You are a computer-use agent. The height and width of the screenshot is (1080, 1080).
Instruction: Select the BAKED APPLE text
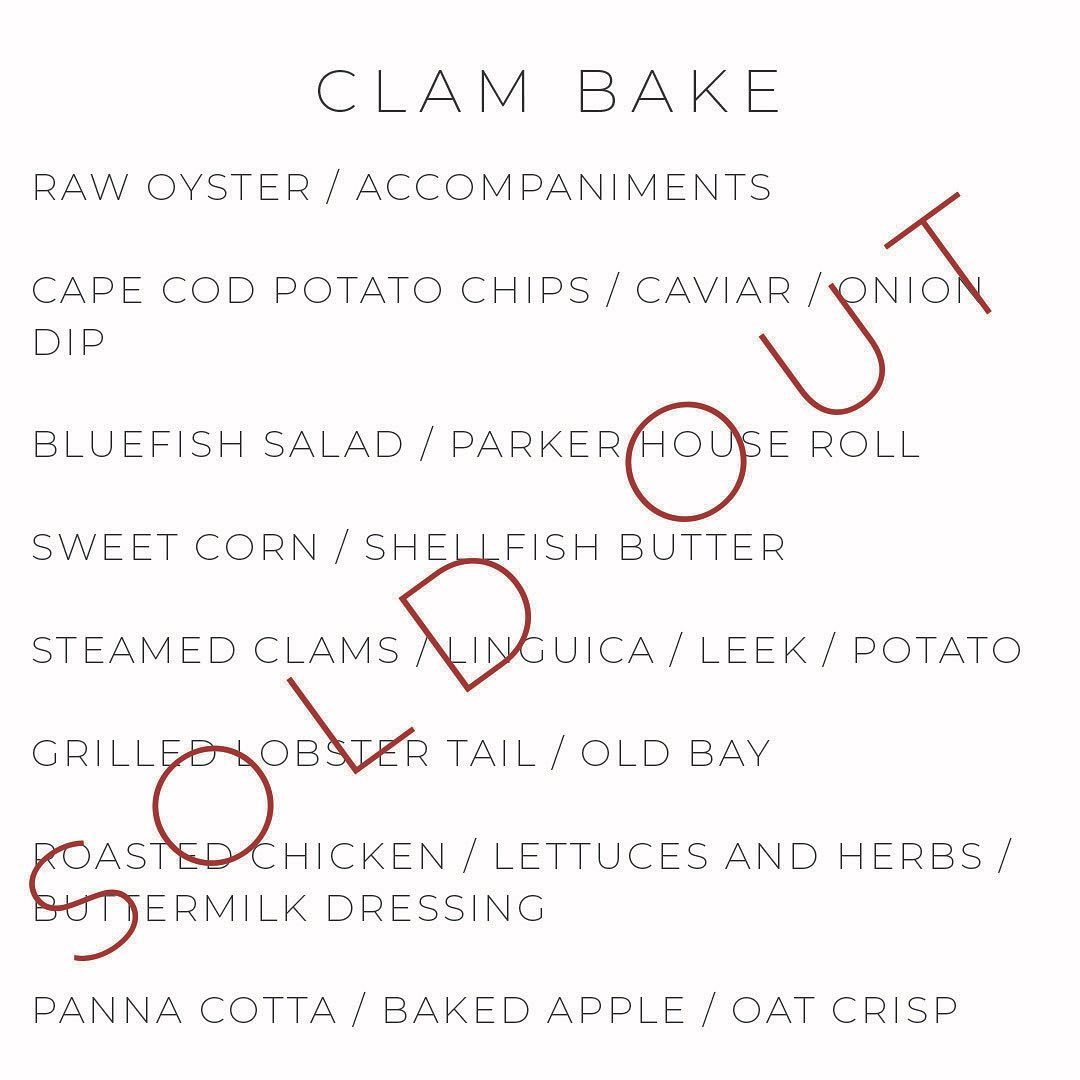(533, 1011)
